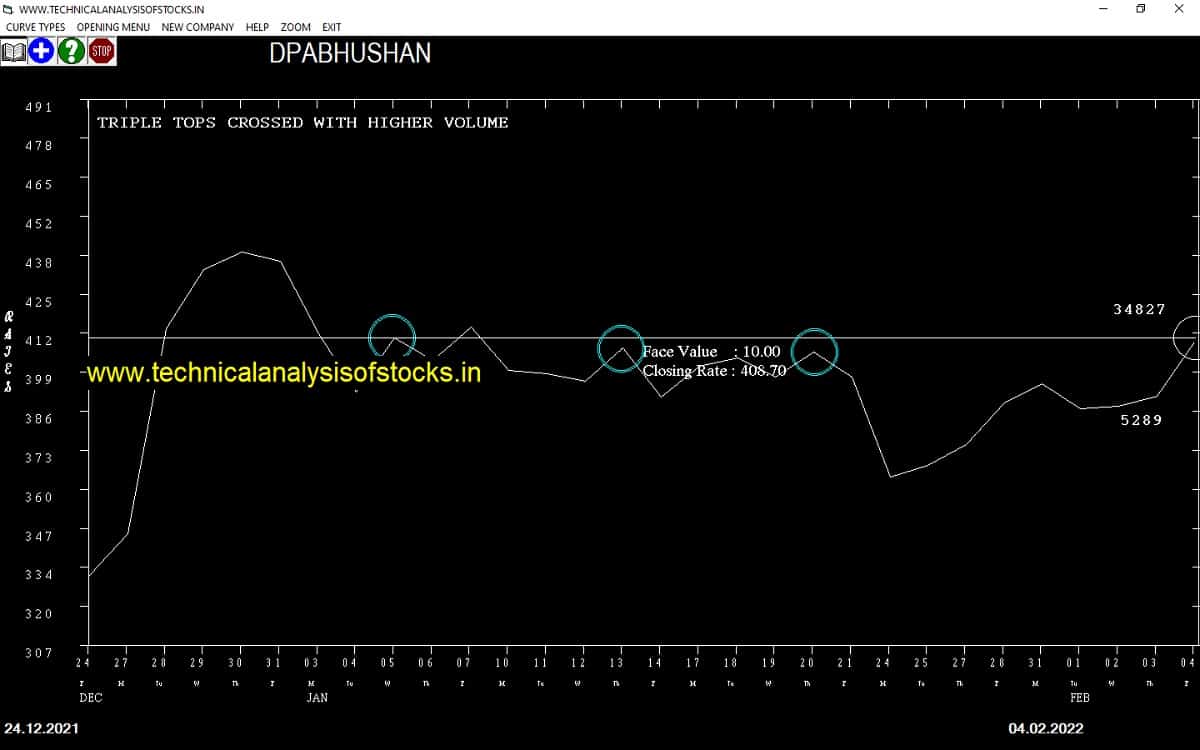Select the teal circle marker near Jan 20
1200x750 pixels.
(x=815, y=352)
